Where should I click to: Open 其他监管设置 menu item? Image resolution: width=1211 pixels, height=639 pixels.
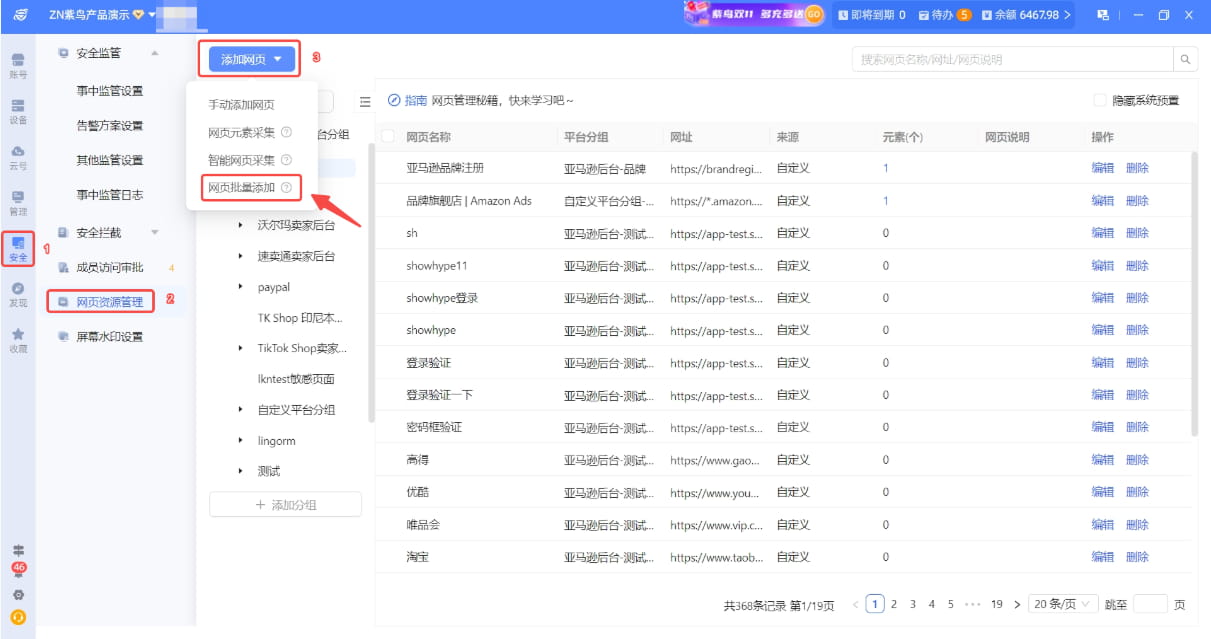point(110,160)
